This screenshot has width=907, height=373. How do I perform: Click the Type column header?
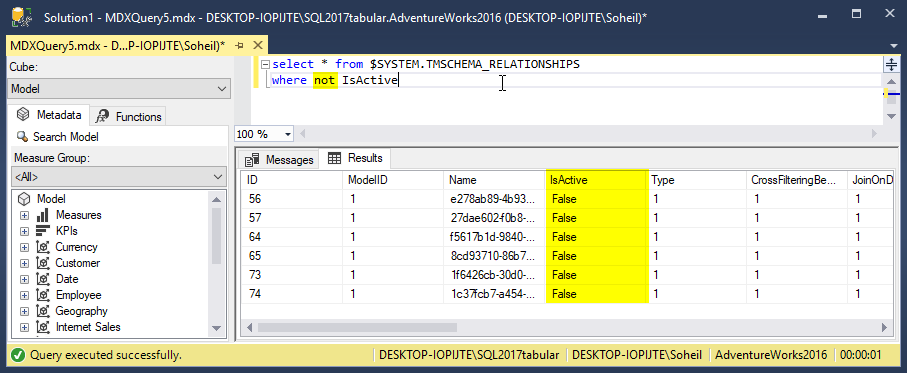pyautogui.click(x=696, y=180)
